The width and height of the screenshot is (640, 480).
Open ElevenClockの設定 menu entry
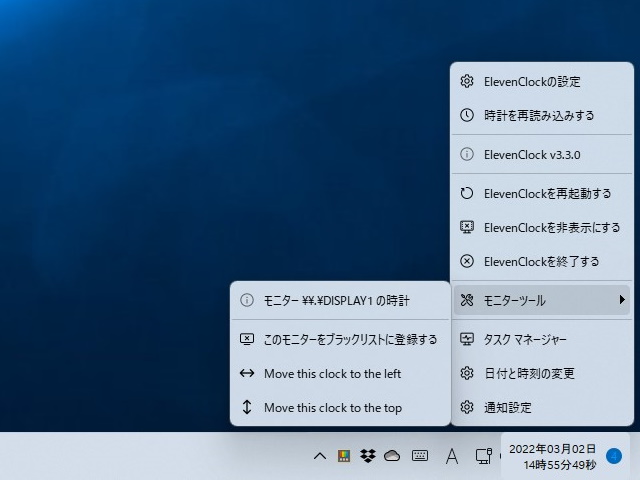coord(542,82)
